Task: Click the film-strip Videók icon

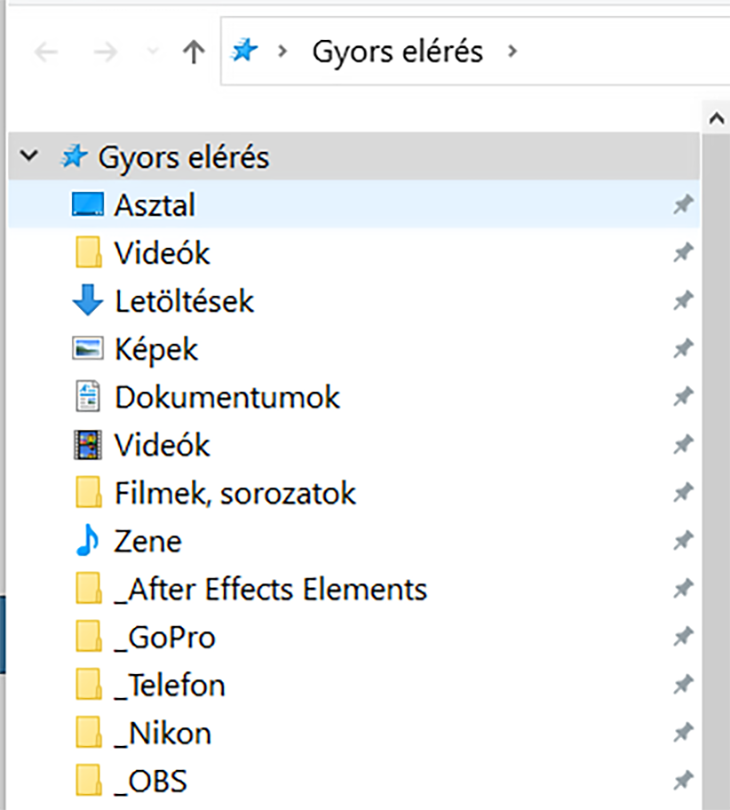Action: (x=87, y=445)
